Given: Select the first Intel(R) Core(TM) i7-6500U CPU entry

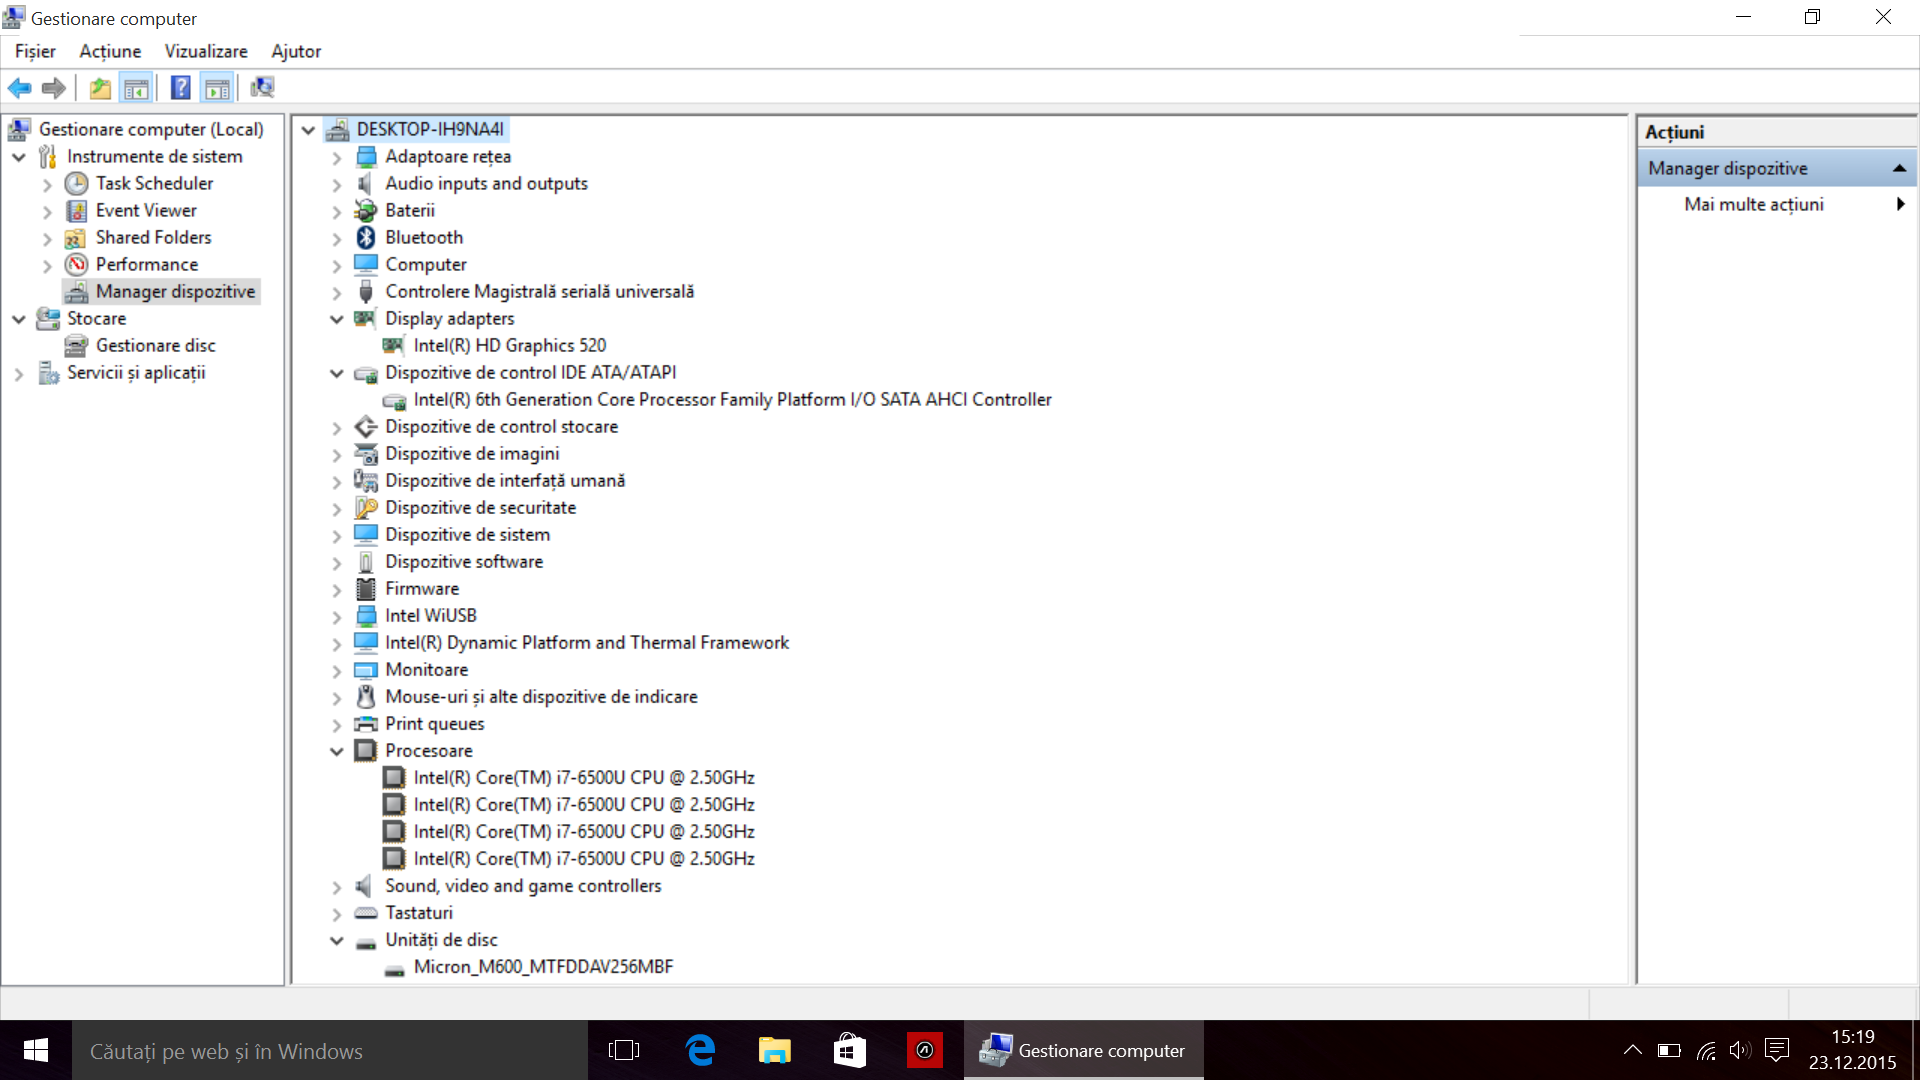Looking at the screenshot, I should tap(584, 777).
